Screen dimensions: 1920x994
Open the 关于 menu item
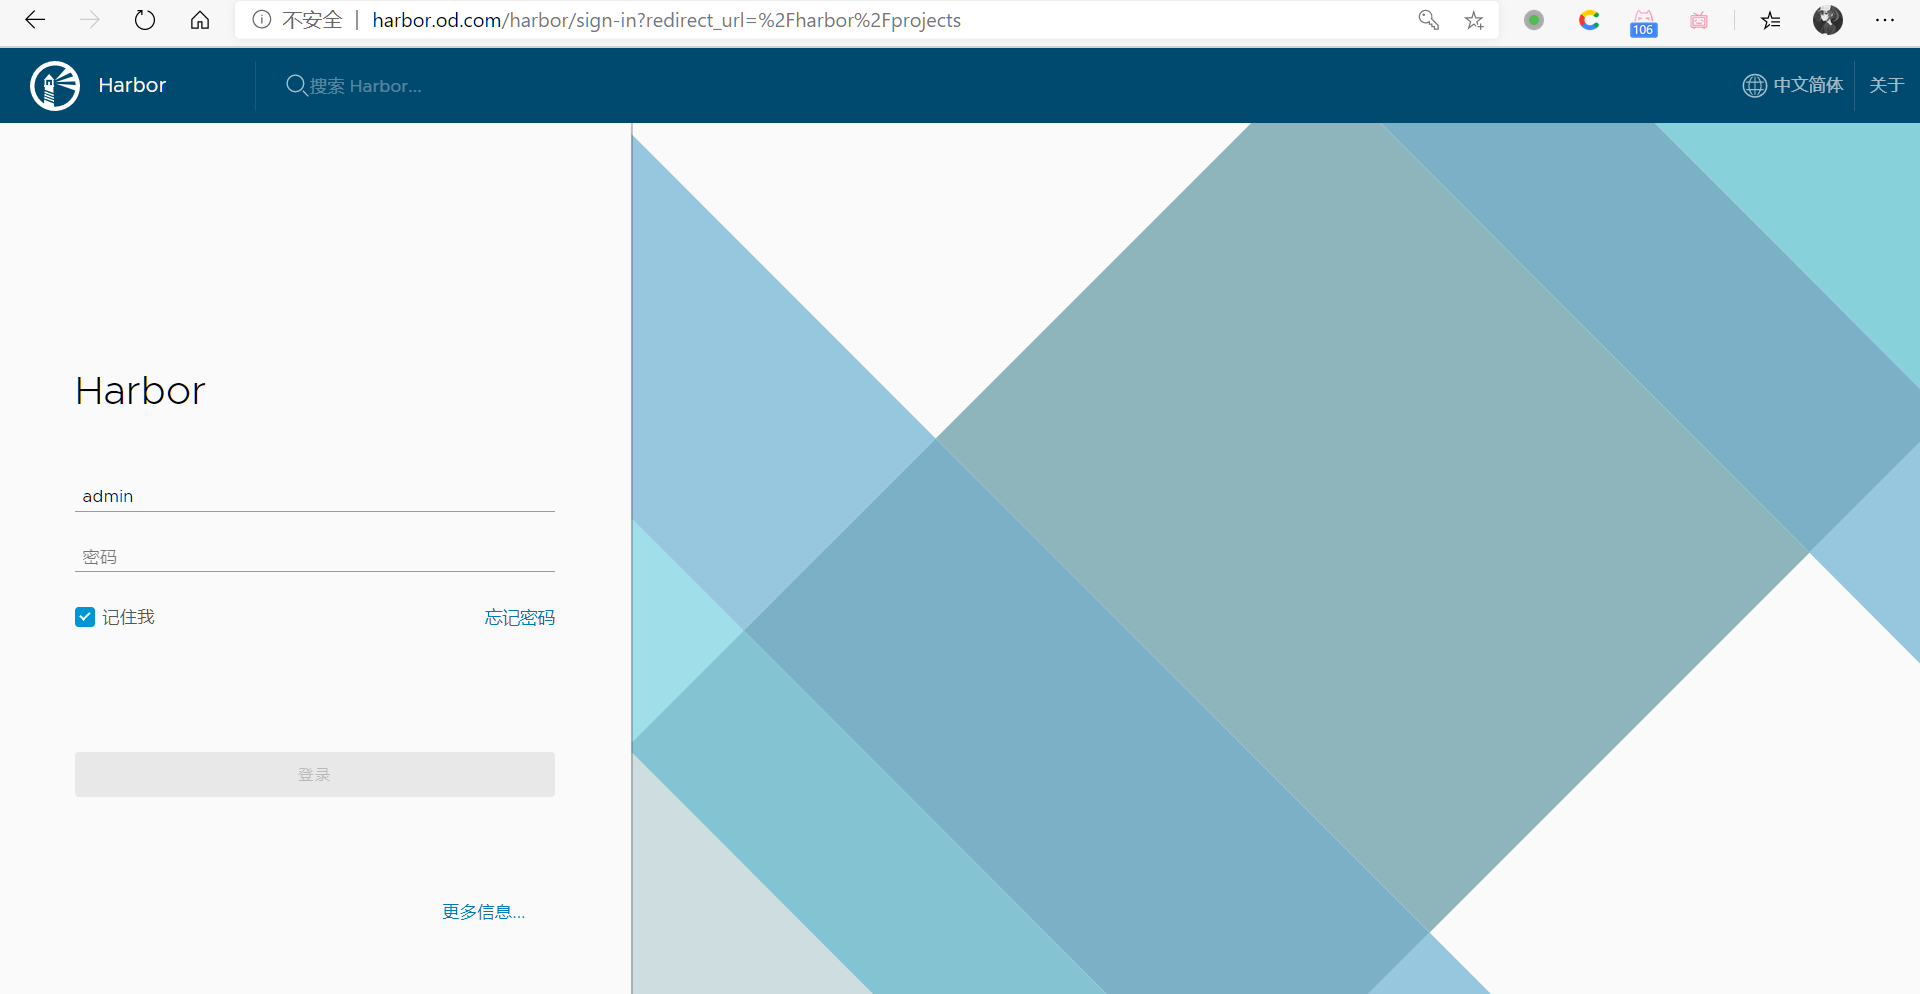tap(1887, 86)
